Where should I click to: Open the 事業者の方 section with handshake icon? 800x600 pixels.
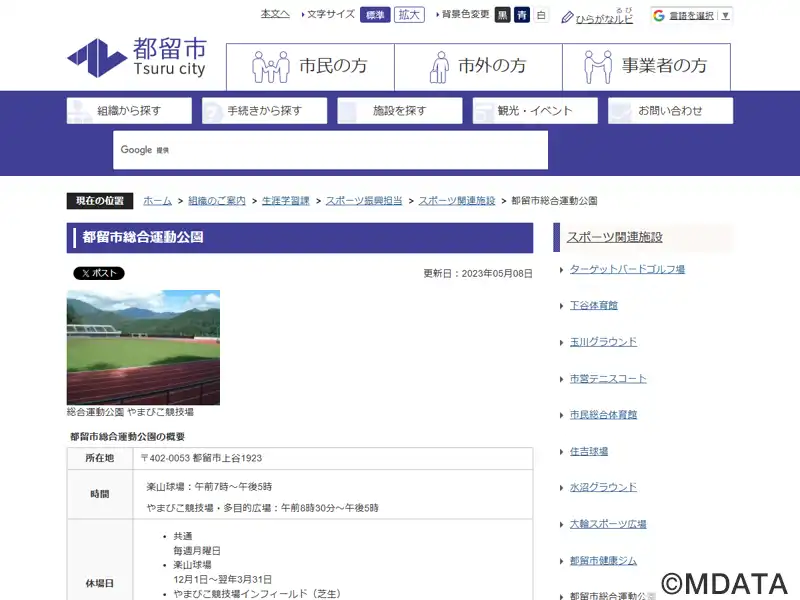646,67
